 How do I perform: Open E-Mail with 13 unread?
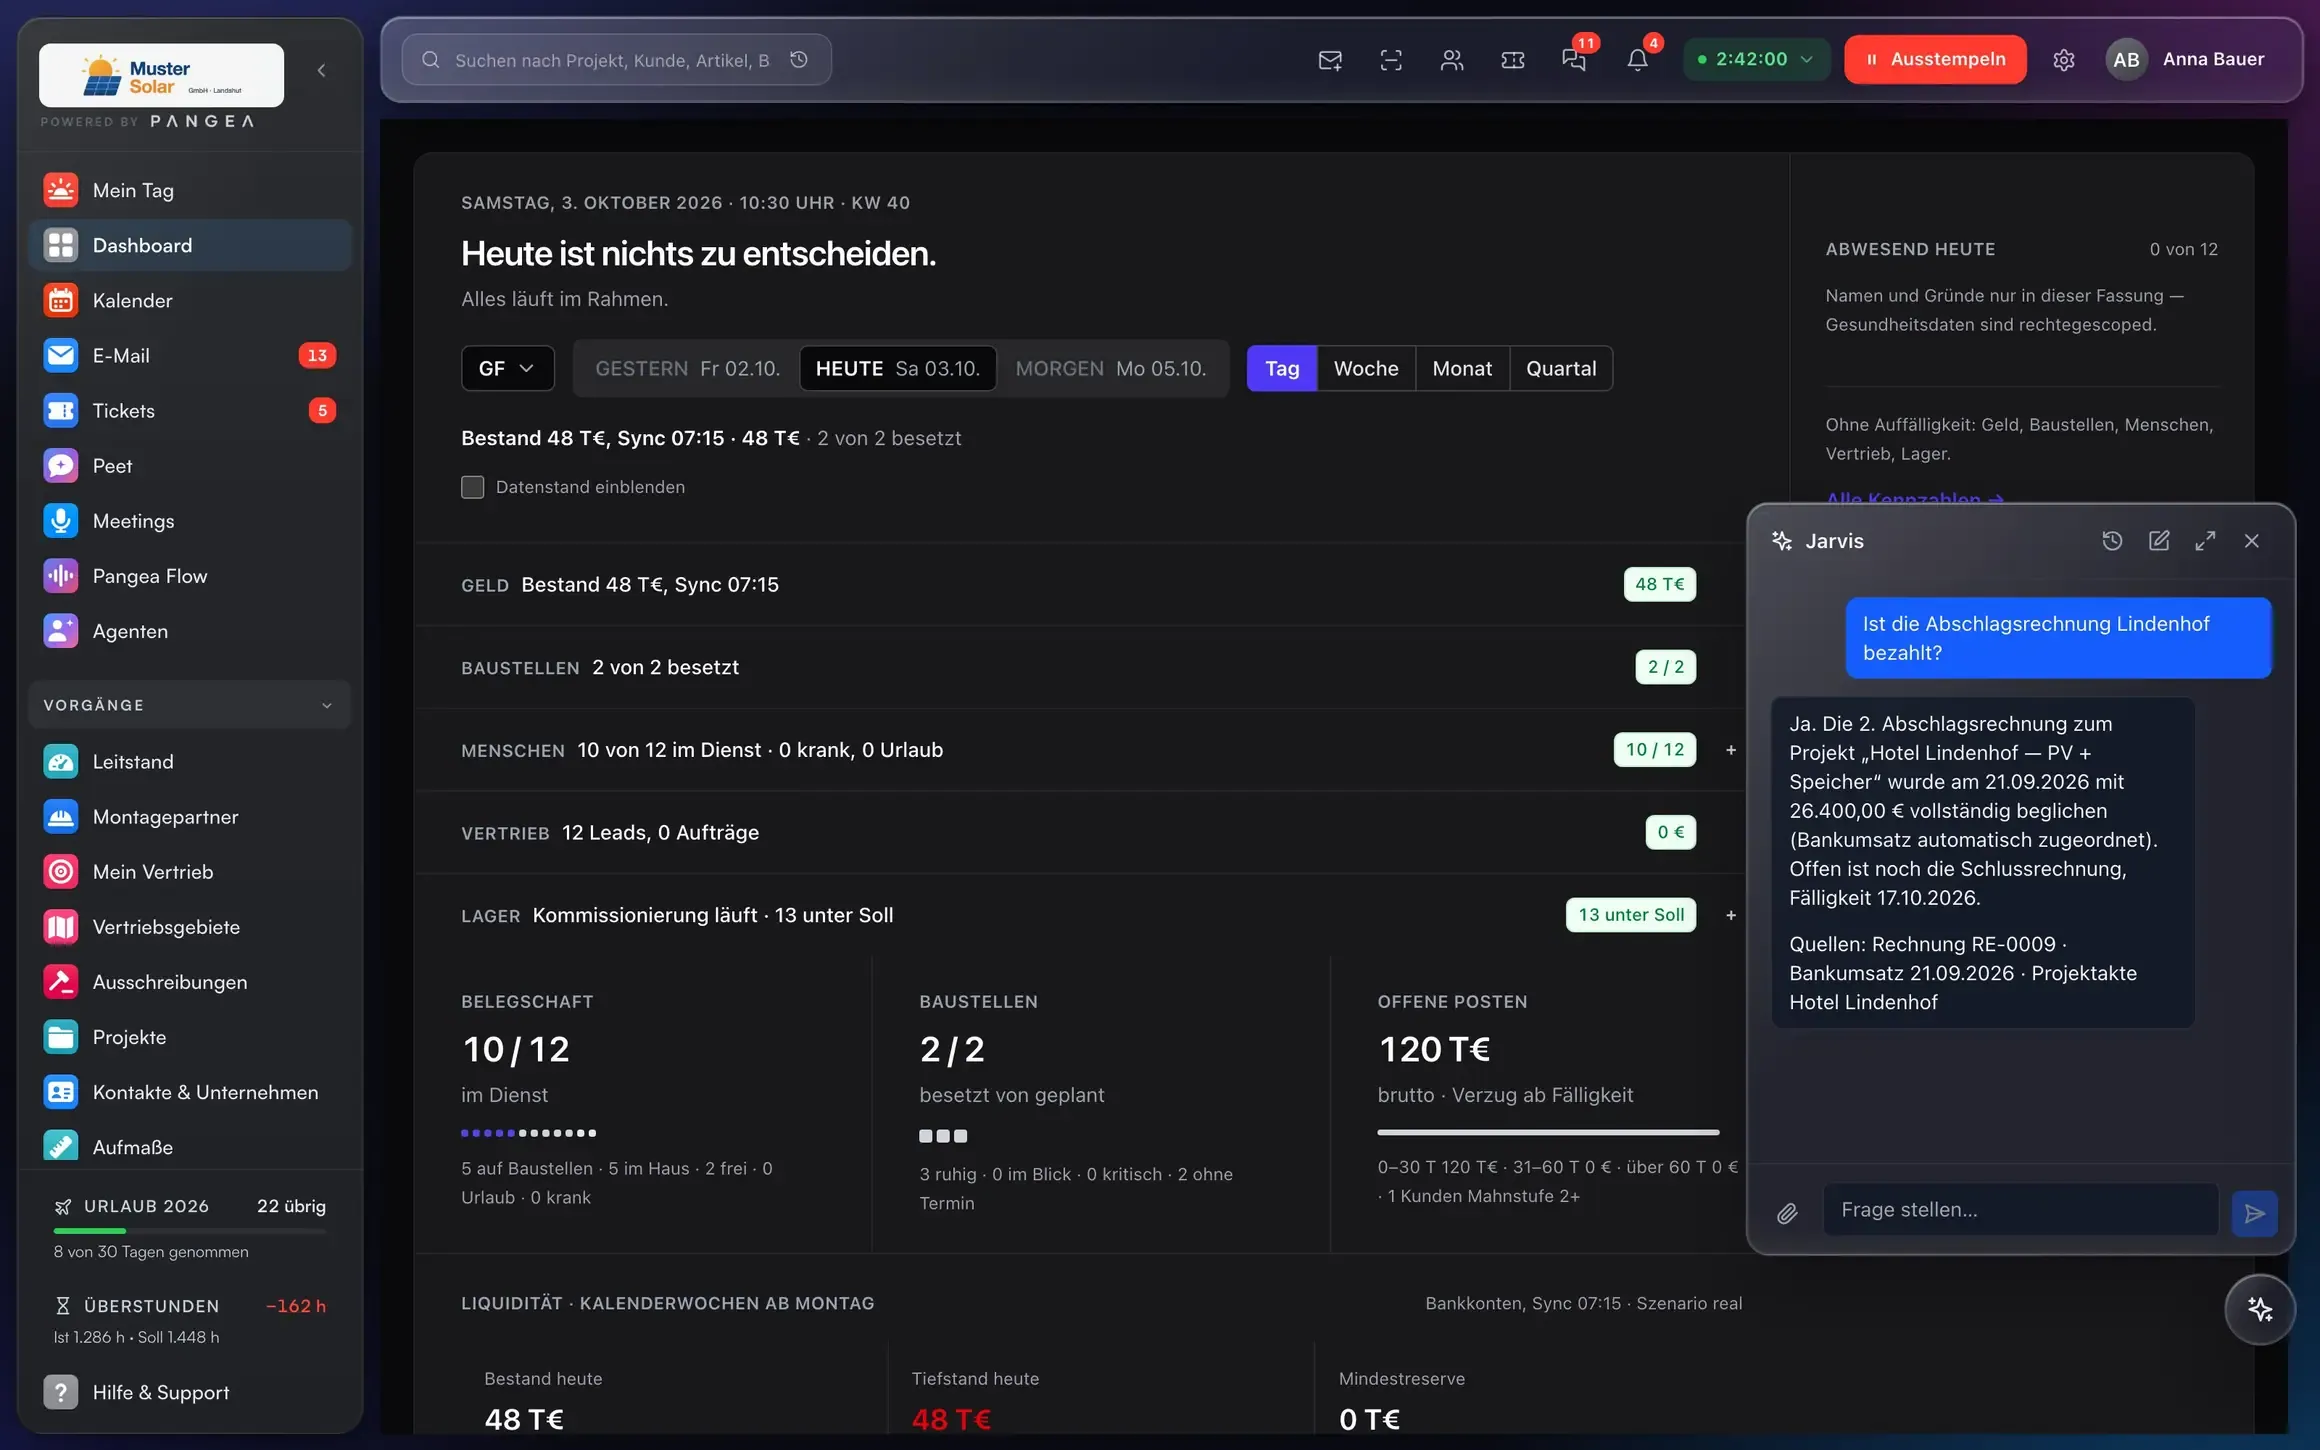point(190,355)
